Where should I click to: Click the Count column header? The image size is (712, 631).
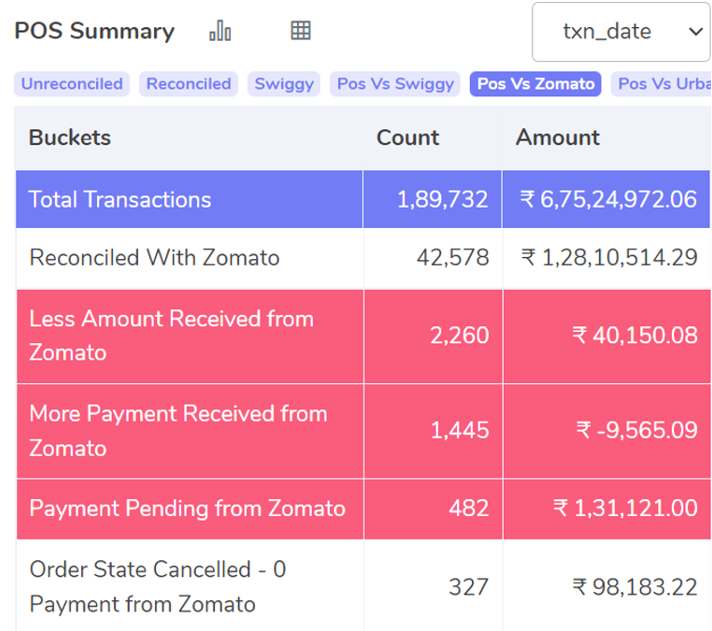408,138
